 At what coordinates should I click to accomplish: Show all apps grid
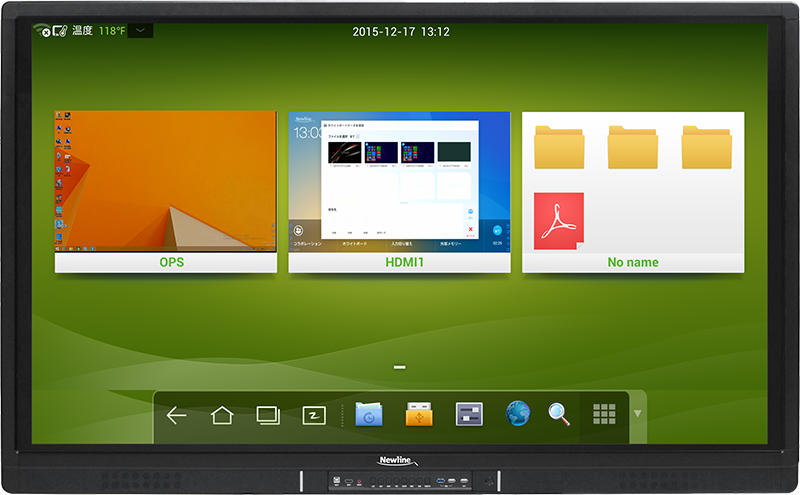[603, 415]
